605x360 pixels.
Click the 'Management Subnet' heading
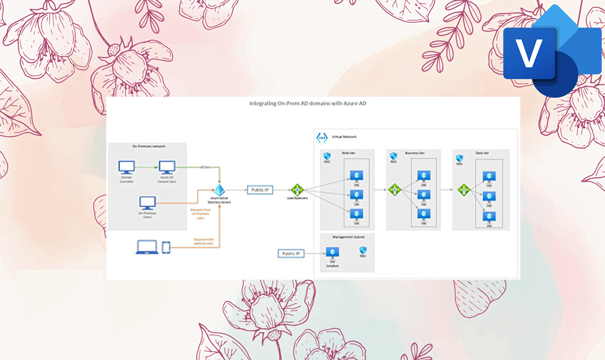[348, 237]
